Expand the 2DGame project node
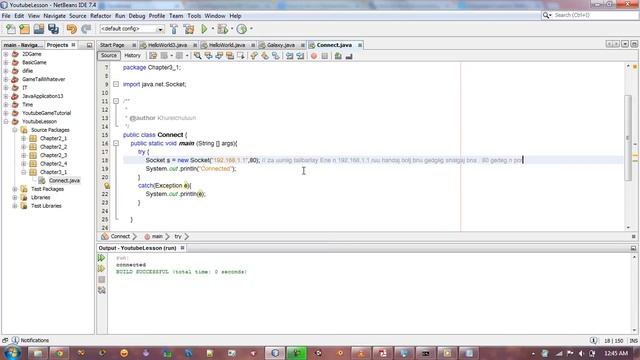Viewport: 640px width, 360px height. coord(6,54)
